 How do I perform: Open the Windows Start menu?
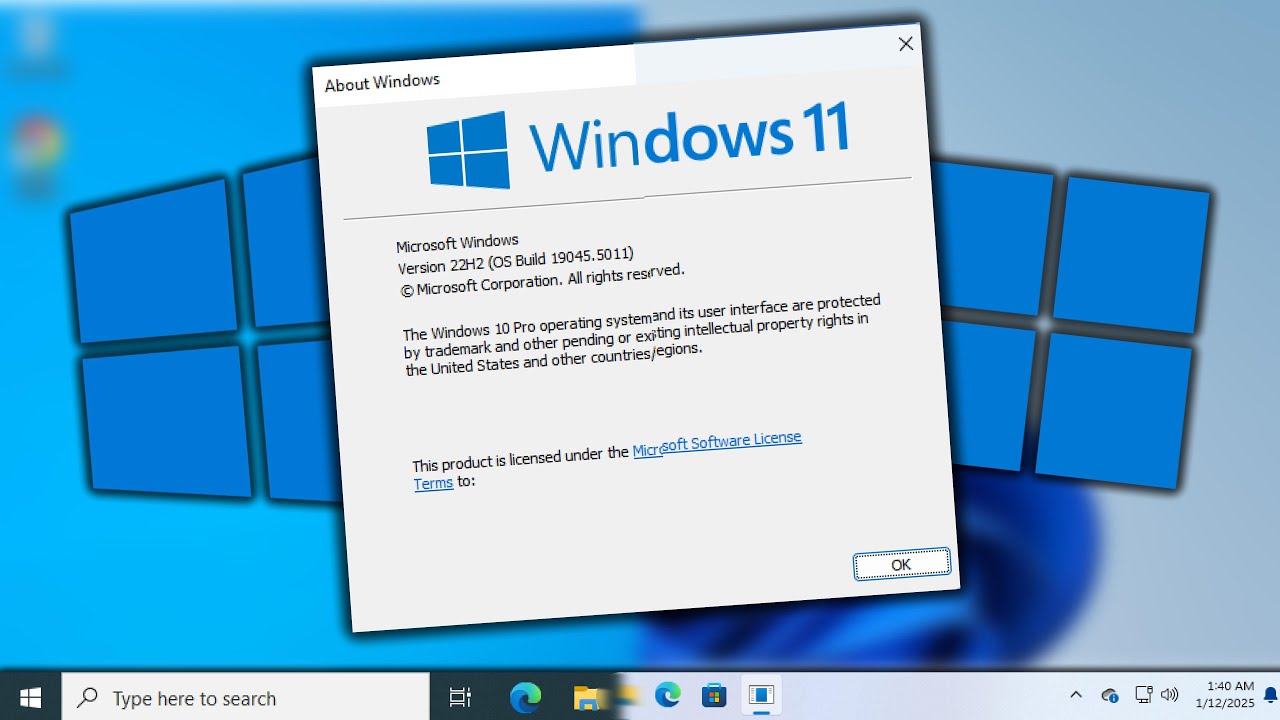(x=30, y=697)
